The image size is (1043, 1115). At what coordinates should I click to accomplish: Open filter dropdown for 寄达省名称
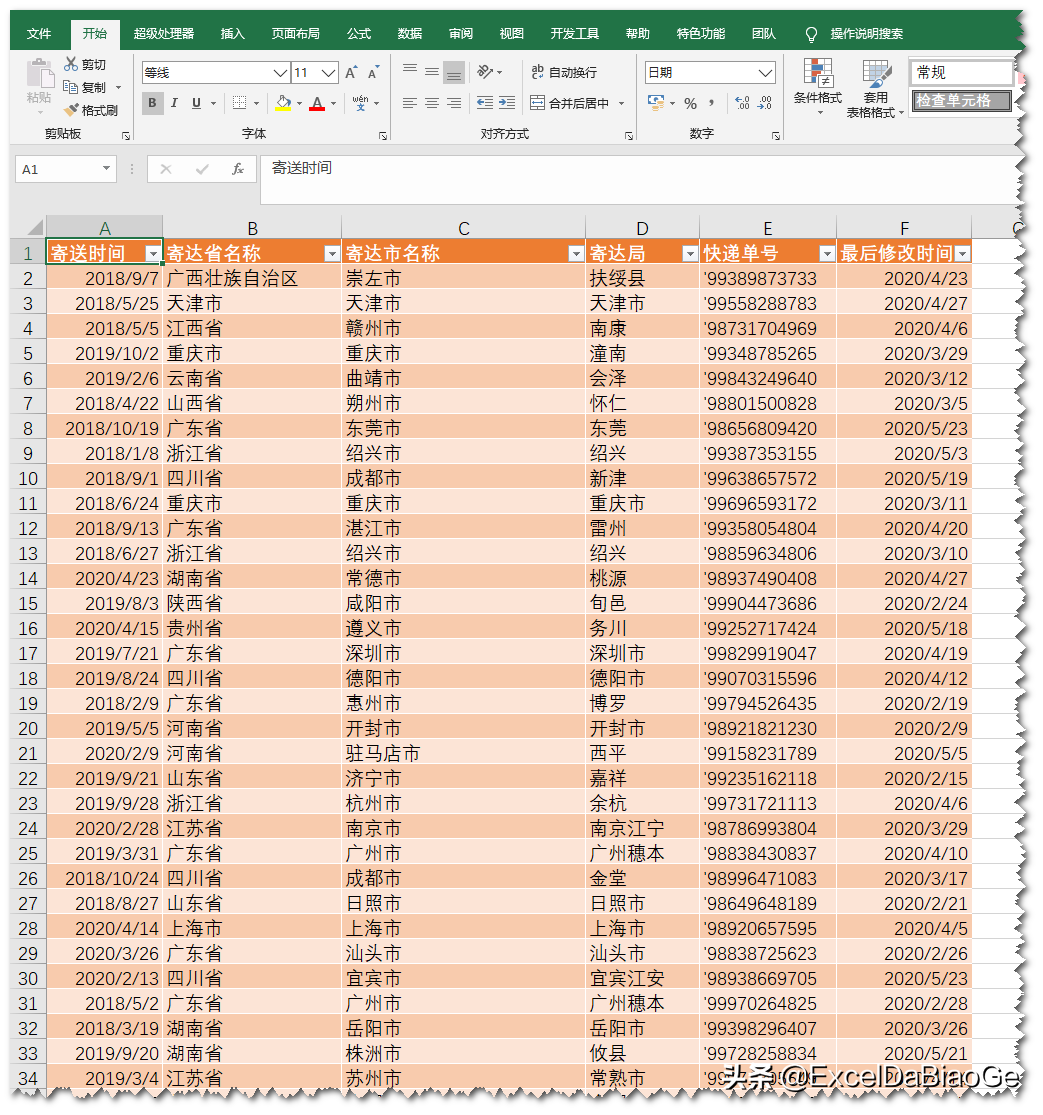[332, 254]
